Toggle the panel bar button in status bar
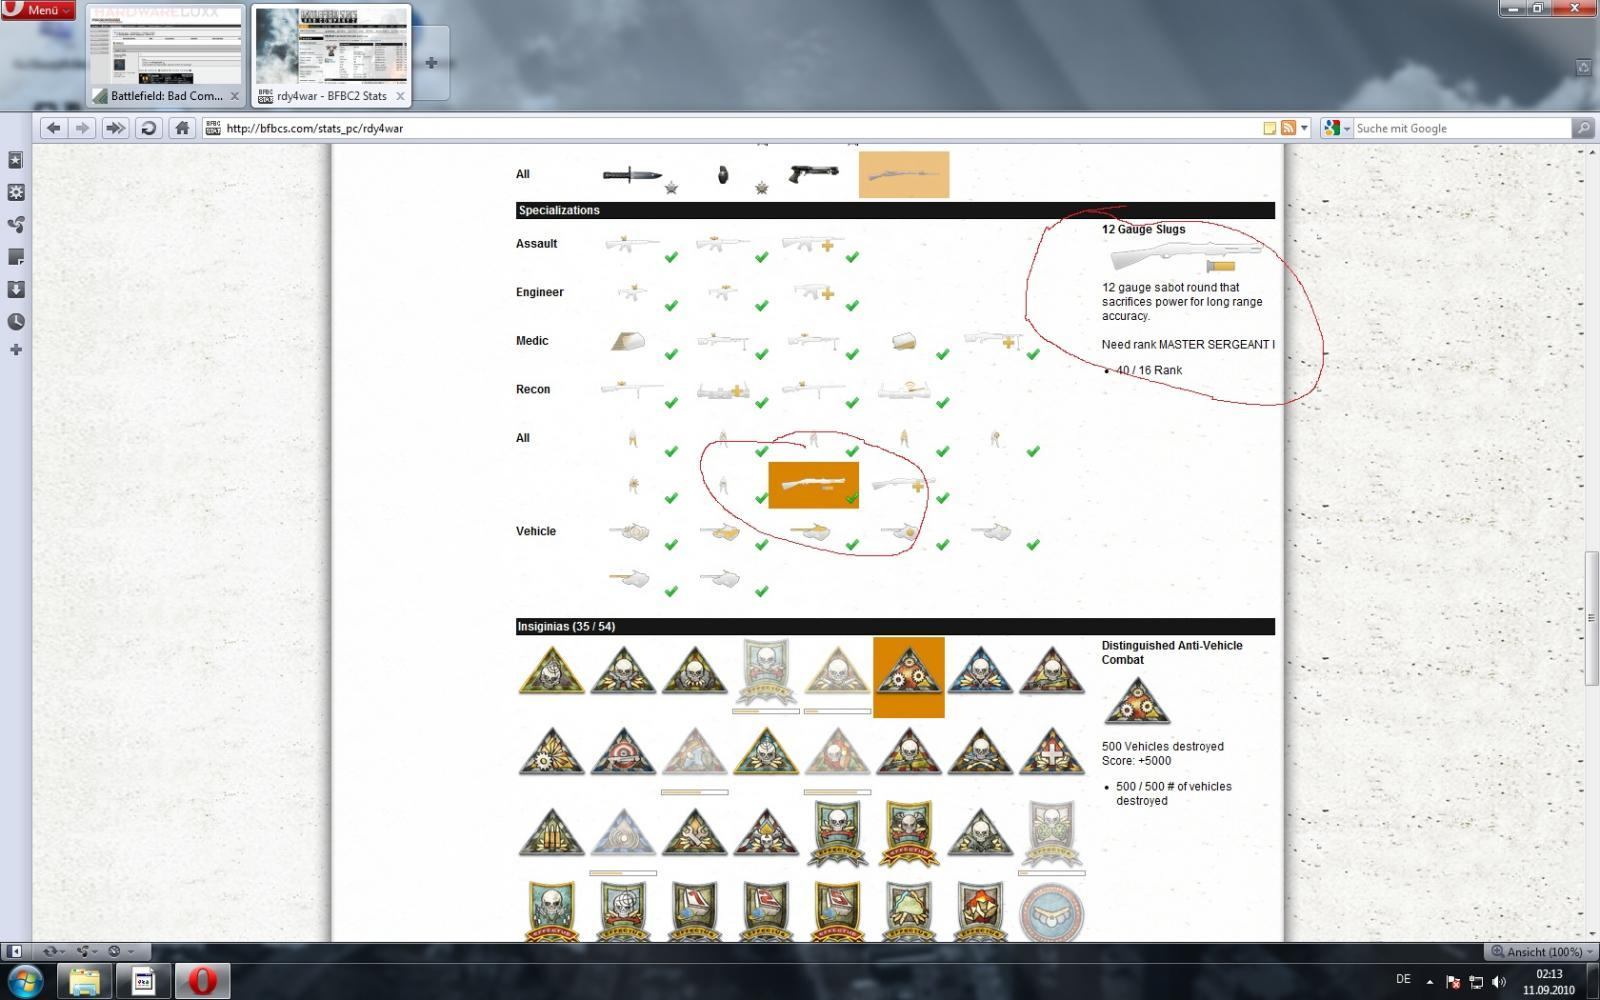 point(14,951)
